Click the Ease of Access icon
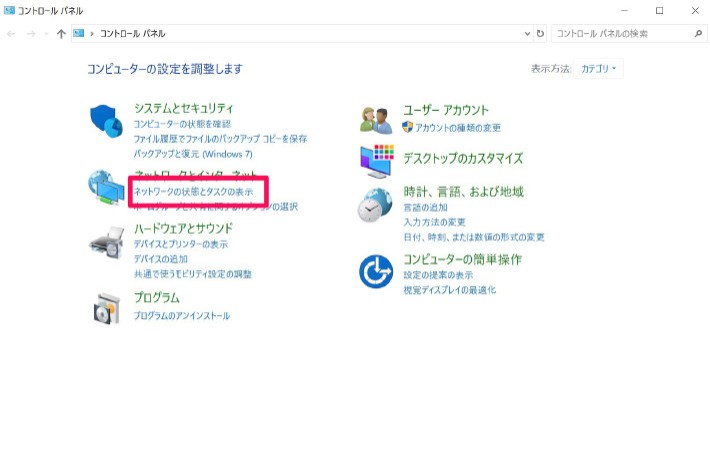Screen dimensions: 710x451 [376, 271]
